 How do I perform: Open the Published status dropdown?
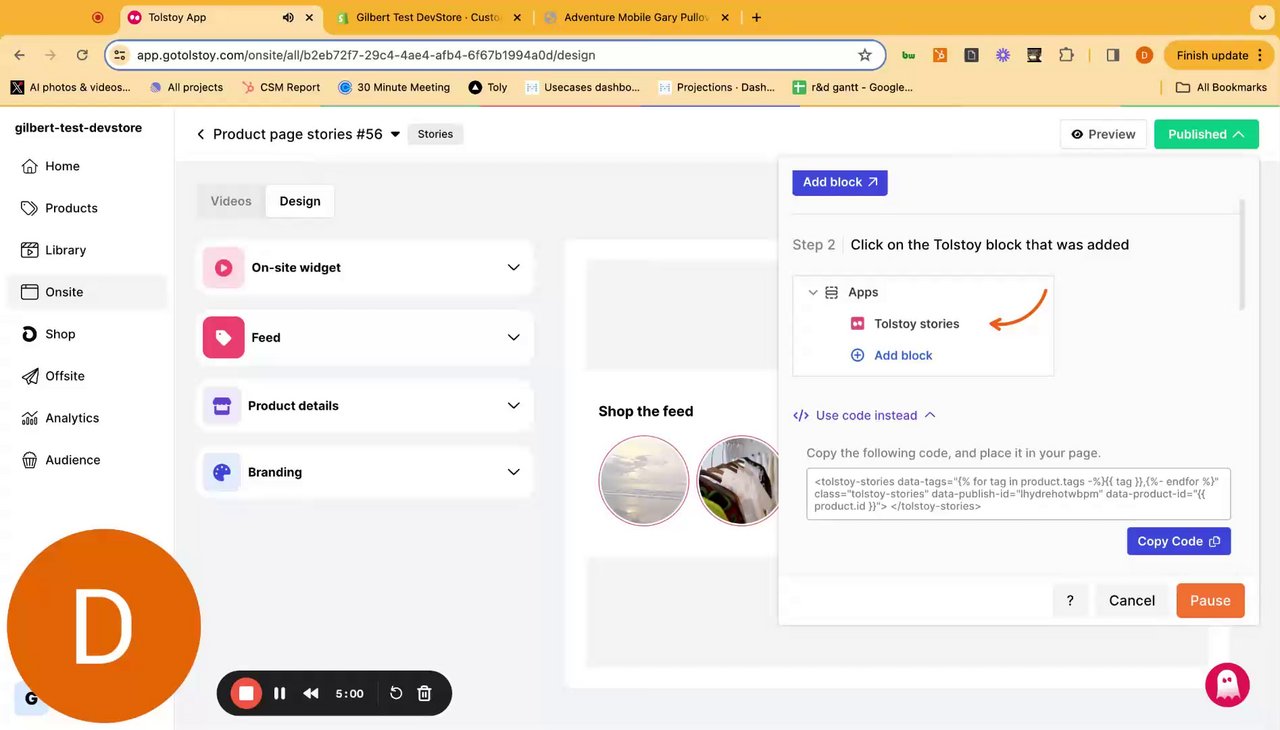[1206, 134]
